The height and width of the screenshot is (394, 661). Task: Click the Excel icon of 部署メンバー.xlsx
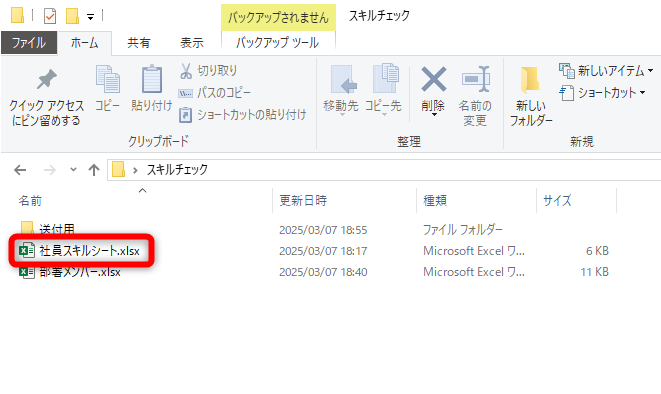(x=27, y=273)
